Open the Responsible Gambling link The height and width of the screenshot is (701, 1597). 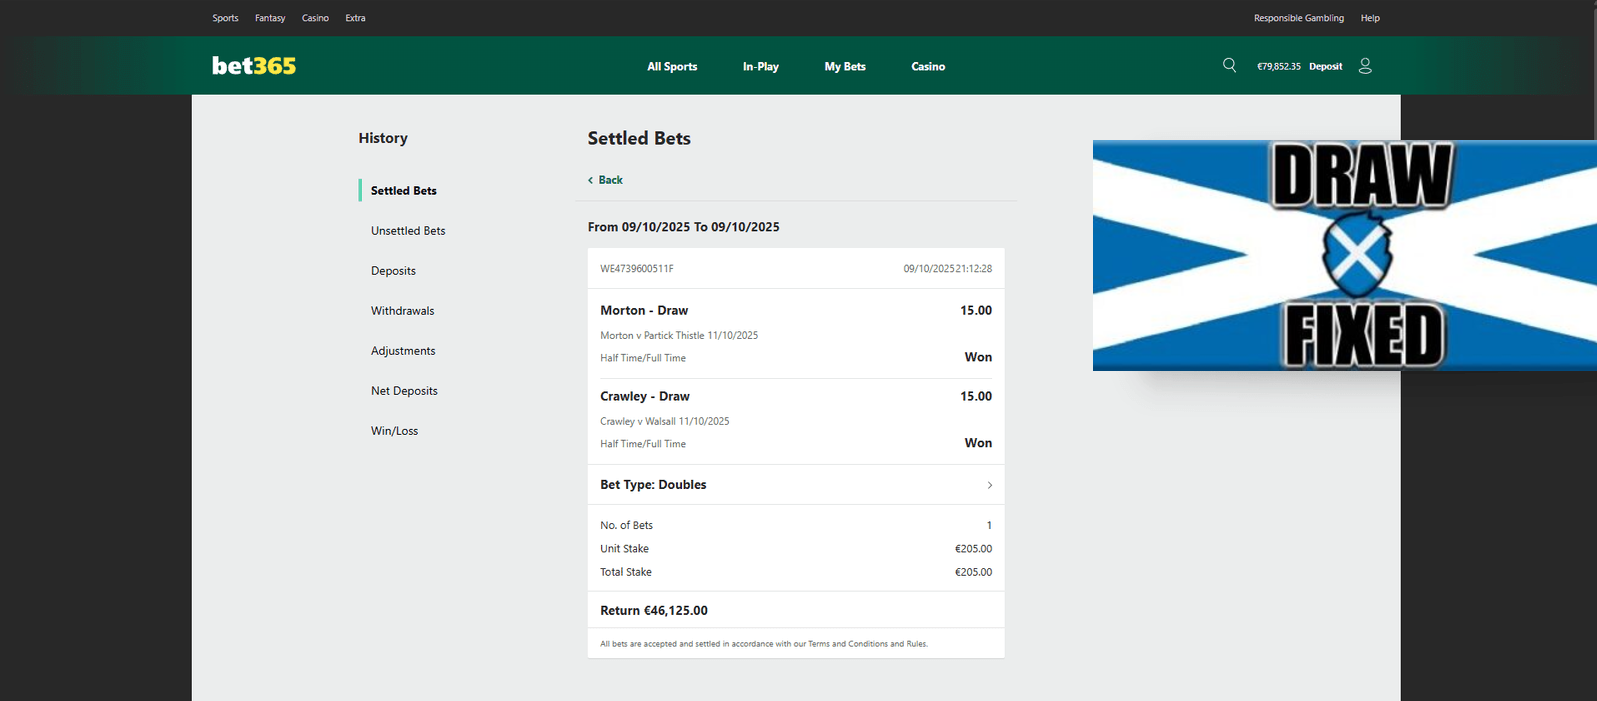pyautogui.click(x=1298, y=18)
